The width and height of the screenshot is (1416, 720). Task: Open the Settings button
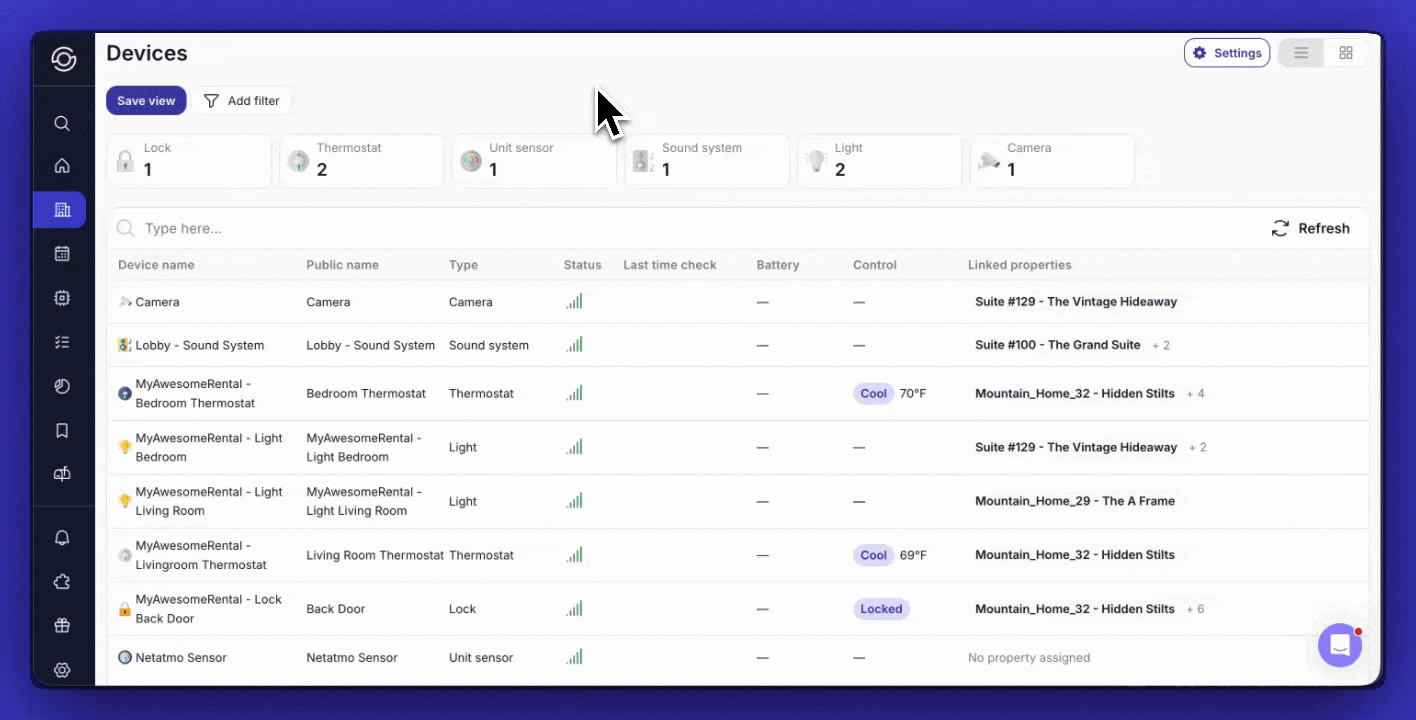1227,53
